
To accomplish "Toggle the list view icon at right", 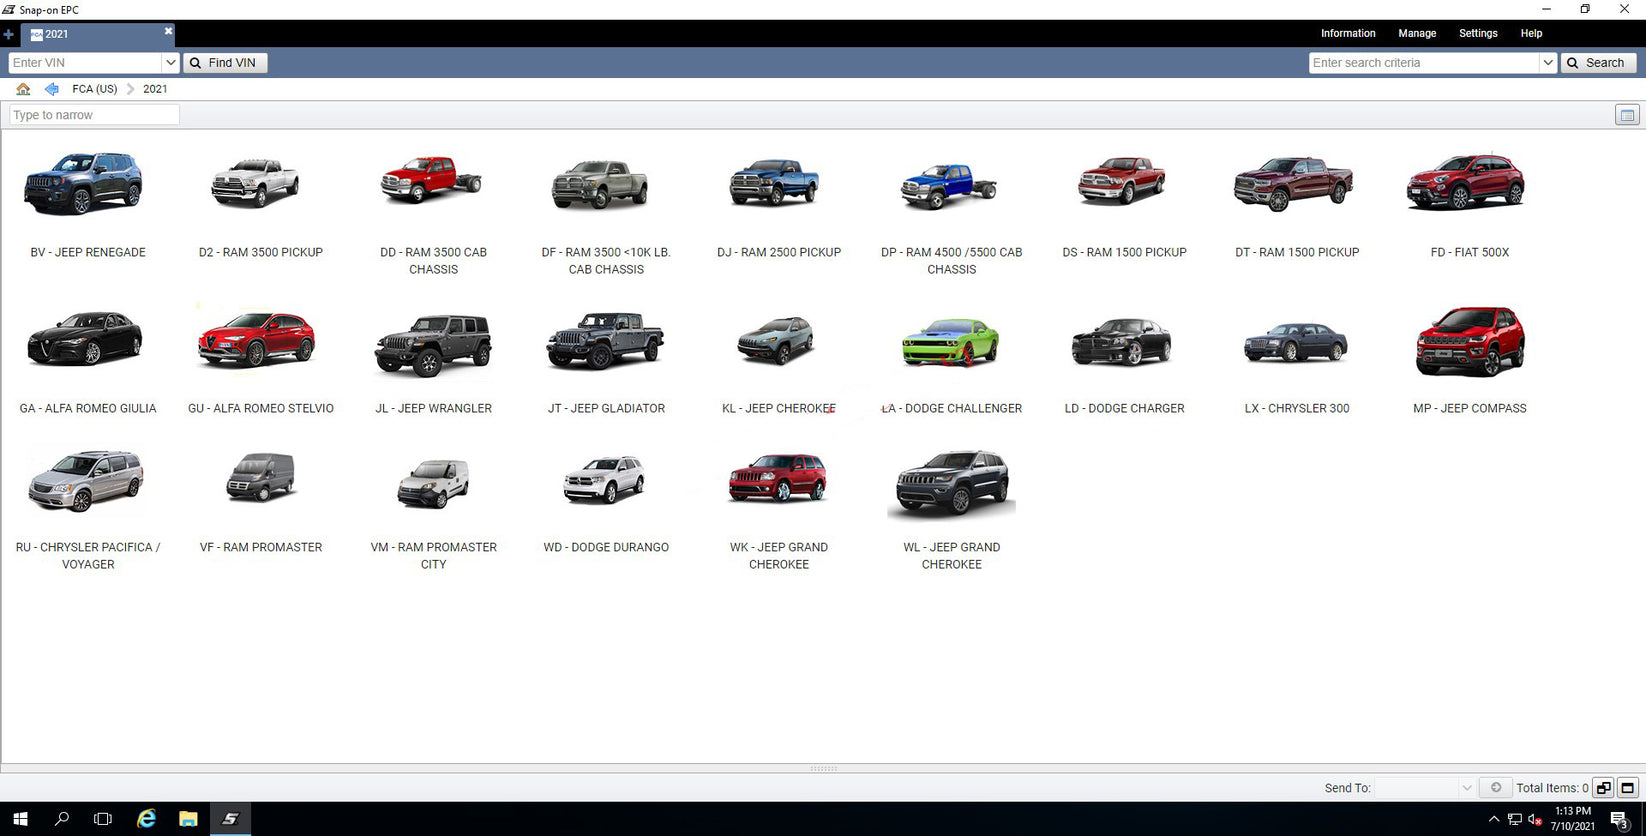I will 1627,115.
